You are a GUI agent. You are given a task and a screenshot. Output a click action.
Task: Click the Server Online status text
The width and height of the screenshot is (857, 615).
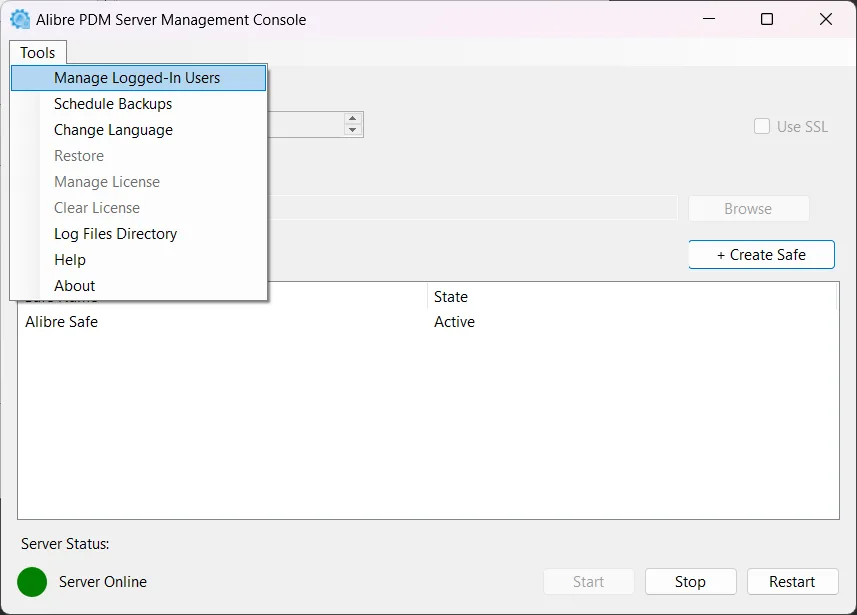pos(103,582)
